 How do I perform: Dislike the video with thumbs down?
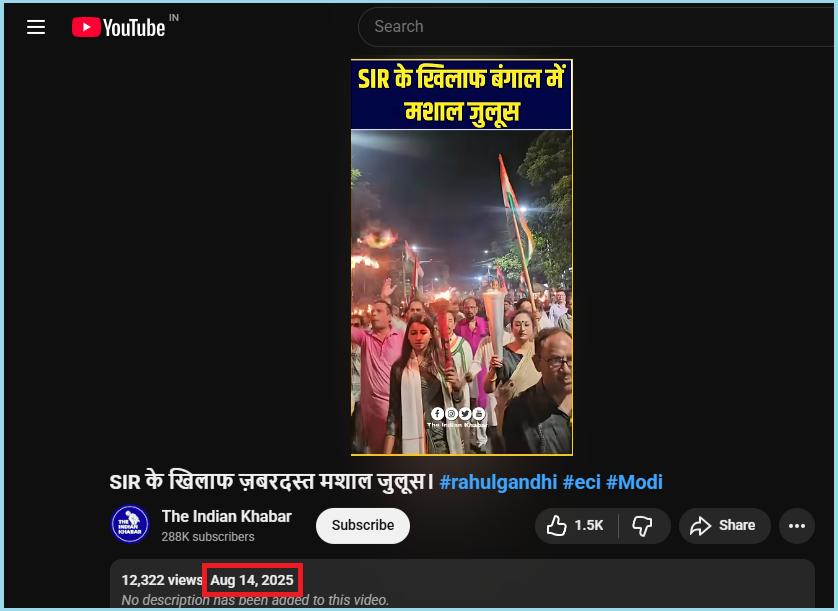643,525
